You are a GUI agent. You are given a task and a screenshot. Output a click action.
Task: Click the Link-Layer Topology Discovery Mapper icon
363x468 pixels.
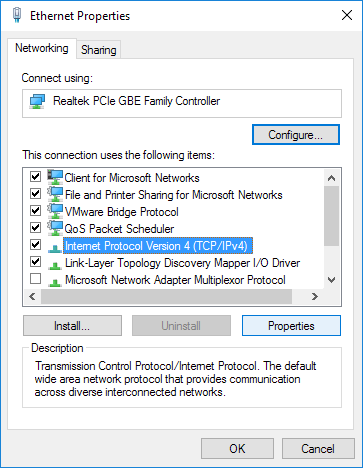click(x=55, y=265)
